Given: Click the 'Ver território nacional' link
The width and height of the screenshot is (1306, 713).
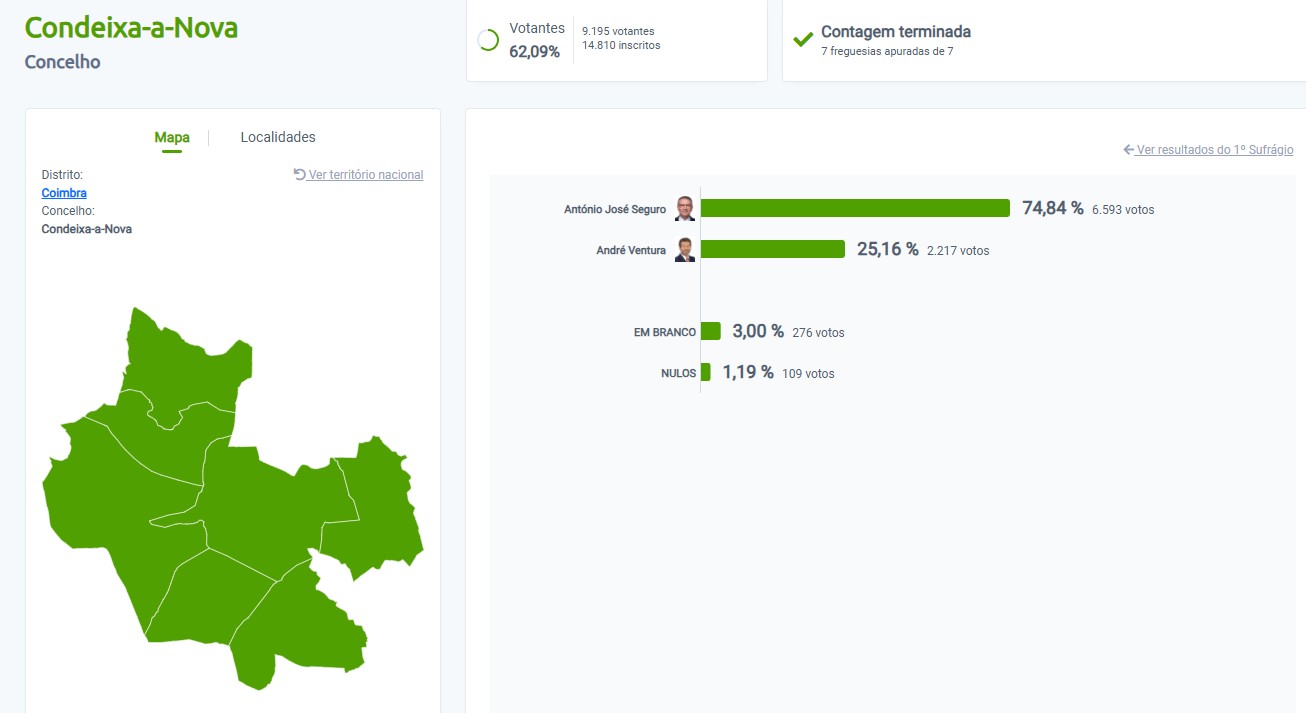Looking at the screenshot, I should coord(366,175).
